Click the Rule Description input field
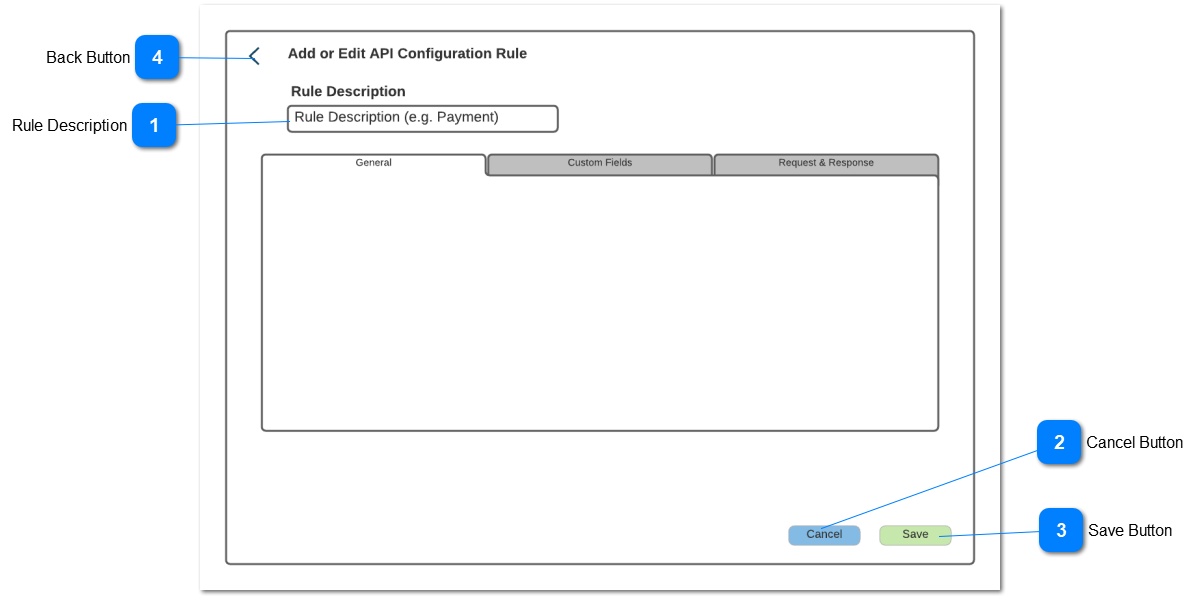The image size is (1199, 599). pos(422,118)
